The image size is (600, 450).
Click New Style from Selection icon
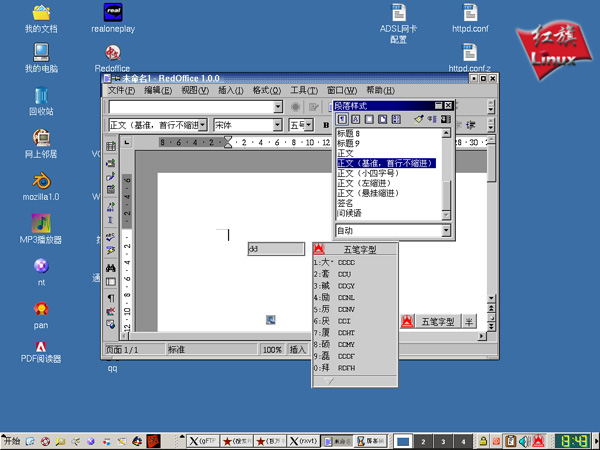point(432,119)
